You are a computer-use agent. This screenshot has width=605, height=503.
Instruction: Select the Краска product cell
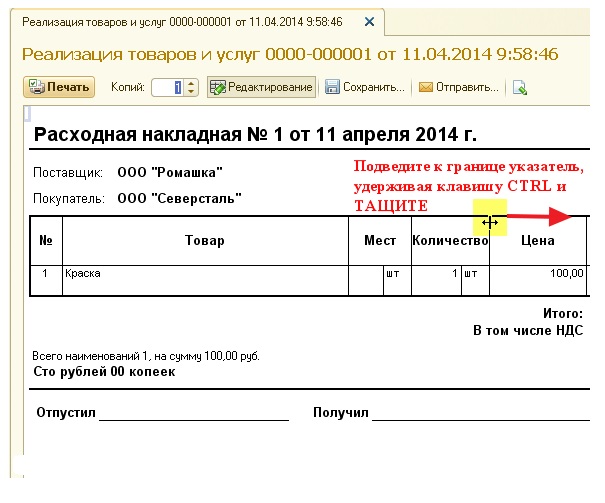tap(205, 280)
